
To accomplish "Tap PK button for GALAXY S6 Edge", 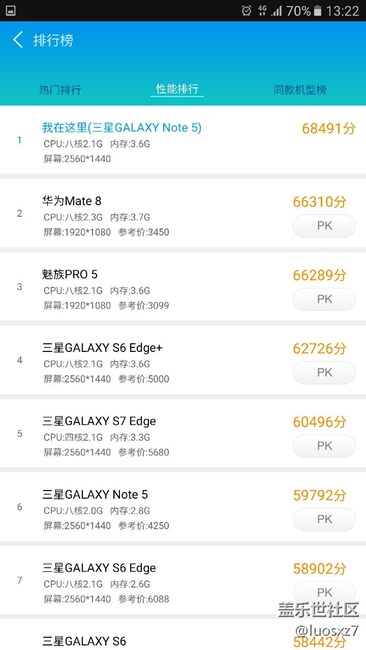I will 324,592.
